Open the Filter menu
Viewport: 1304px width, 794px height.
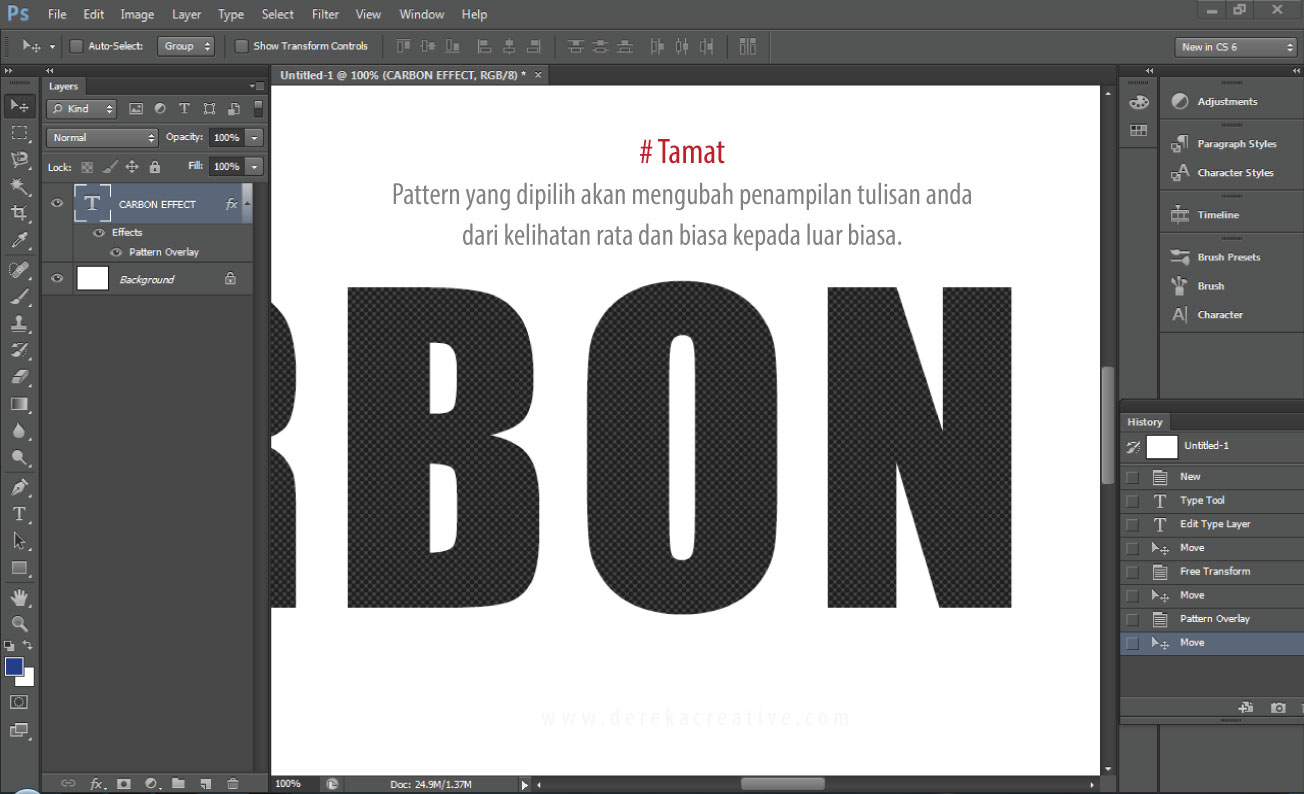pyautogui.click(x=325, y=14)
